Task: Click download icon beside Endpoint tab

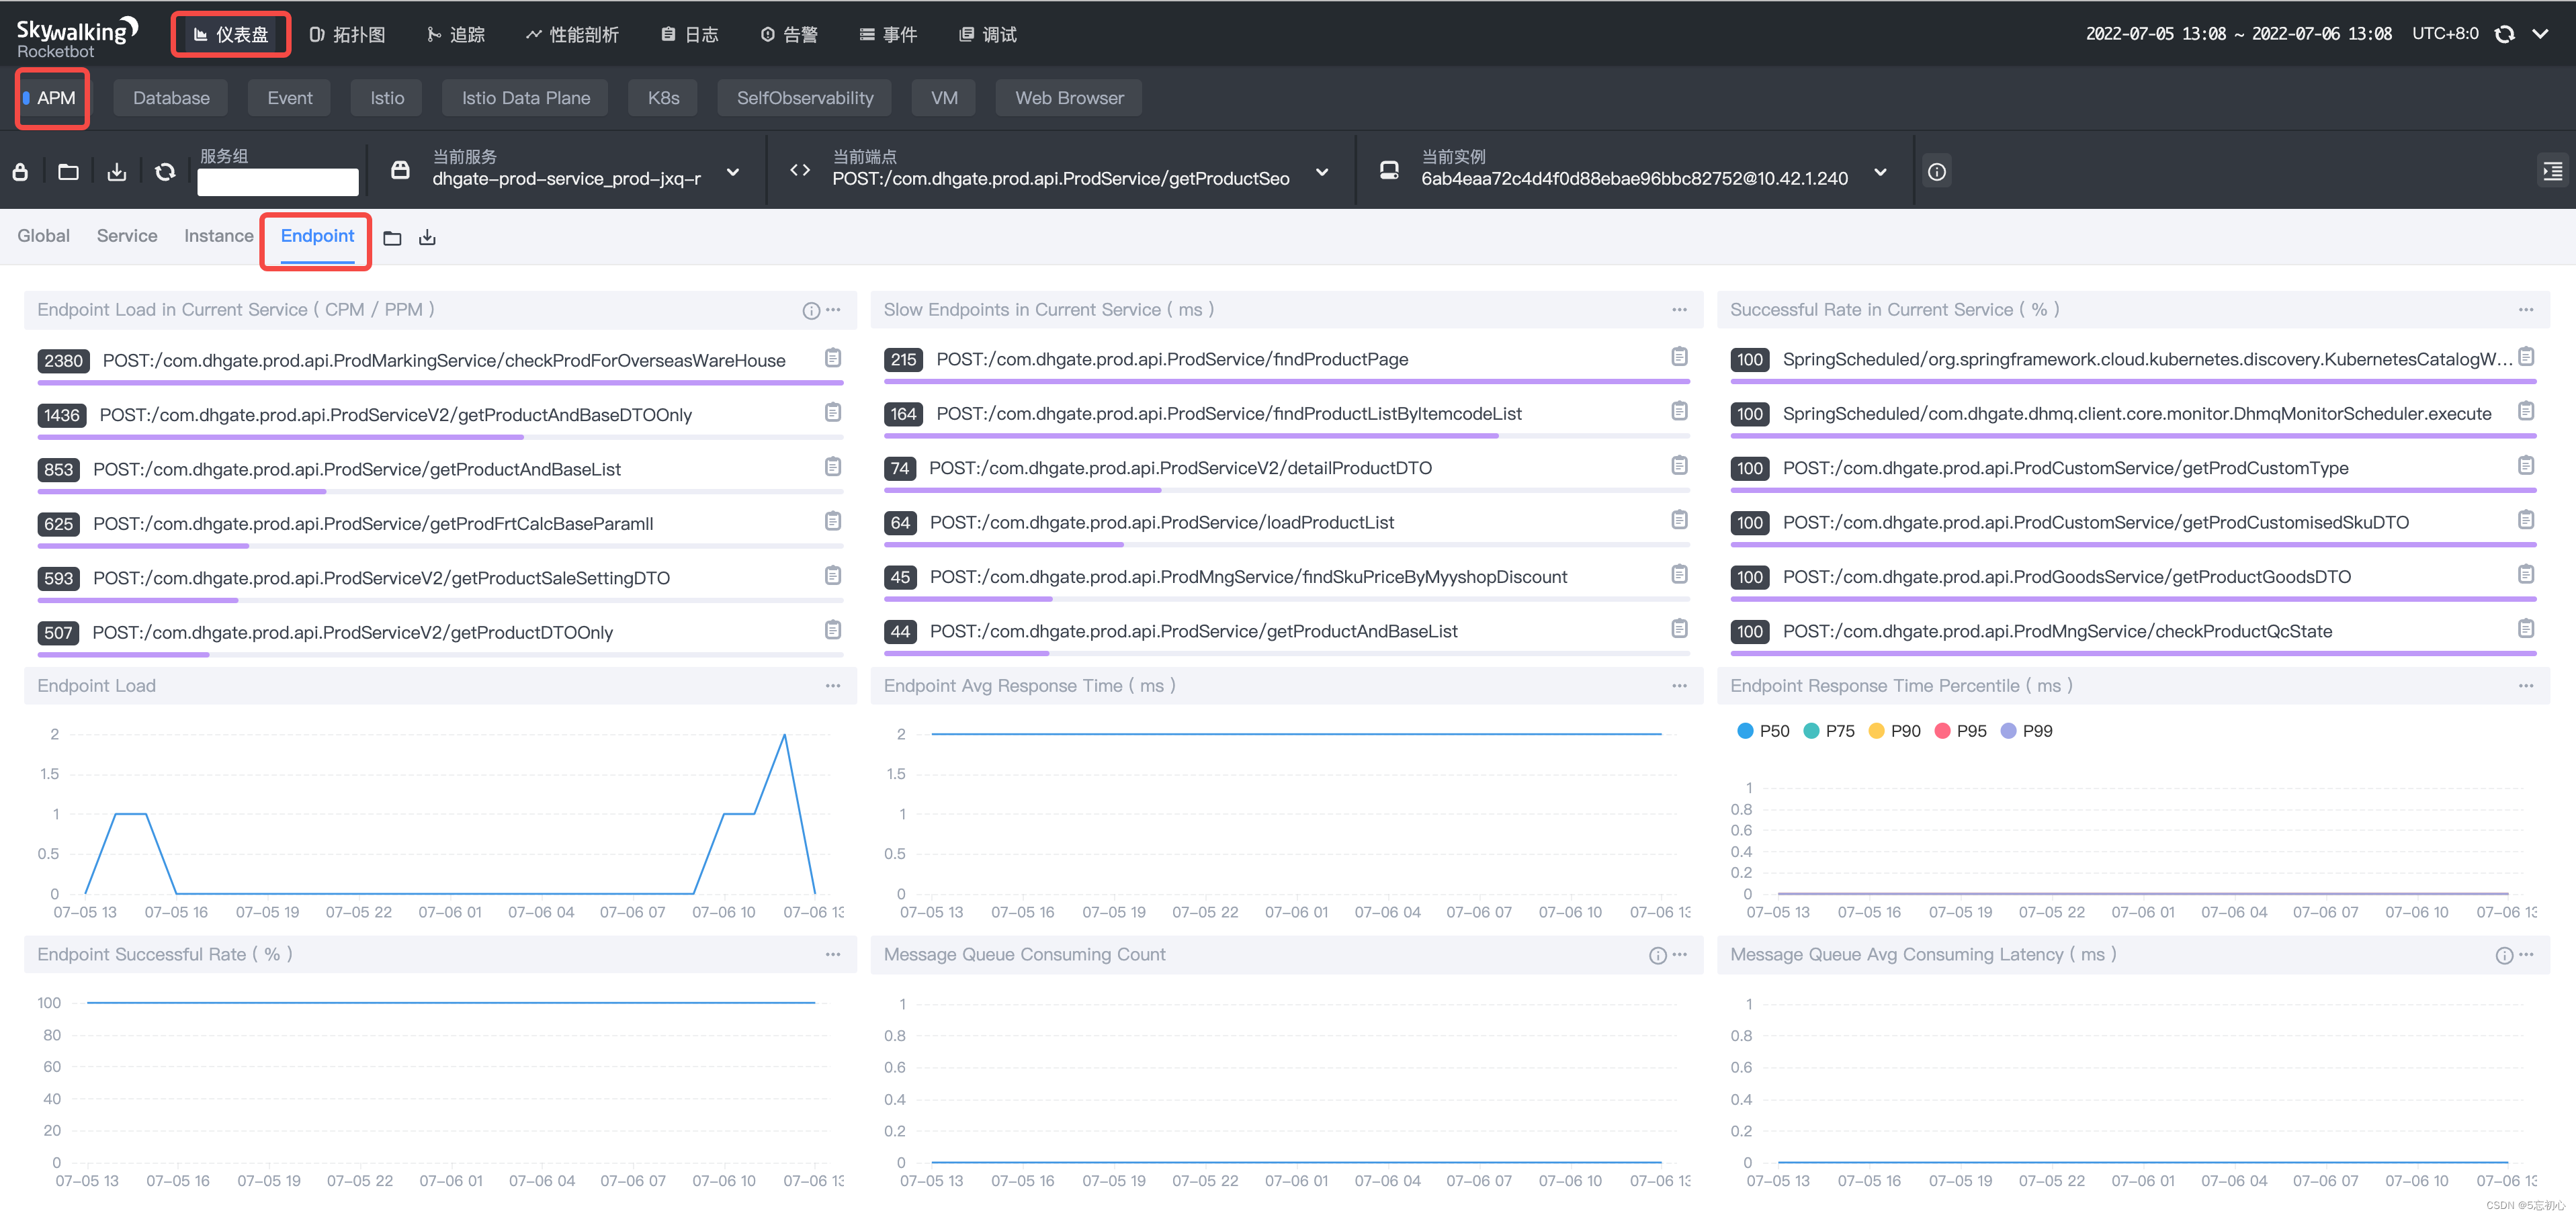Action: tap(427, 238)
